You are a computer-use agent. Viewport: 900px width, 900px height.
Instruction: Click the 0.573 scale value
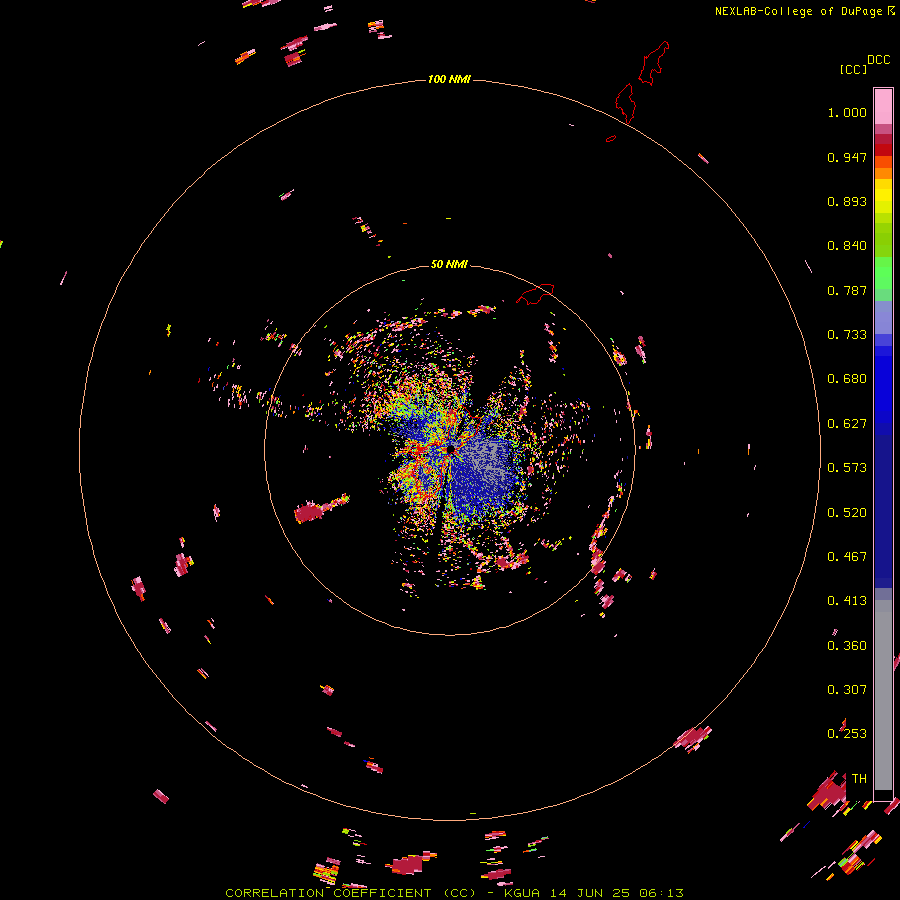point(847,468)
